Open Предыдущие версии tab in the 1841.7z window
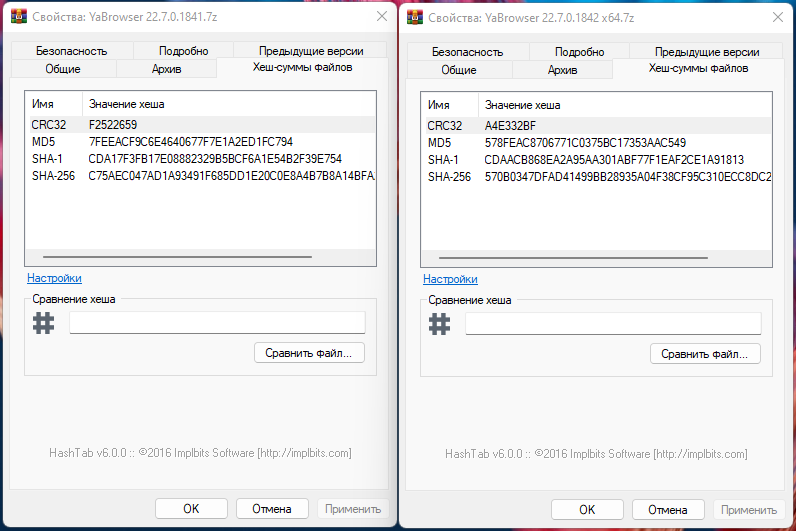Viewport: 796px width, 531px height. tap(310, 51)
